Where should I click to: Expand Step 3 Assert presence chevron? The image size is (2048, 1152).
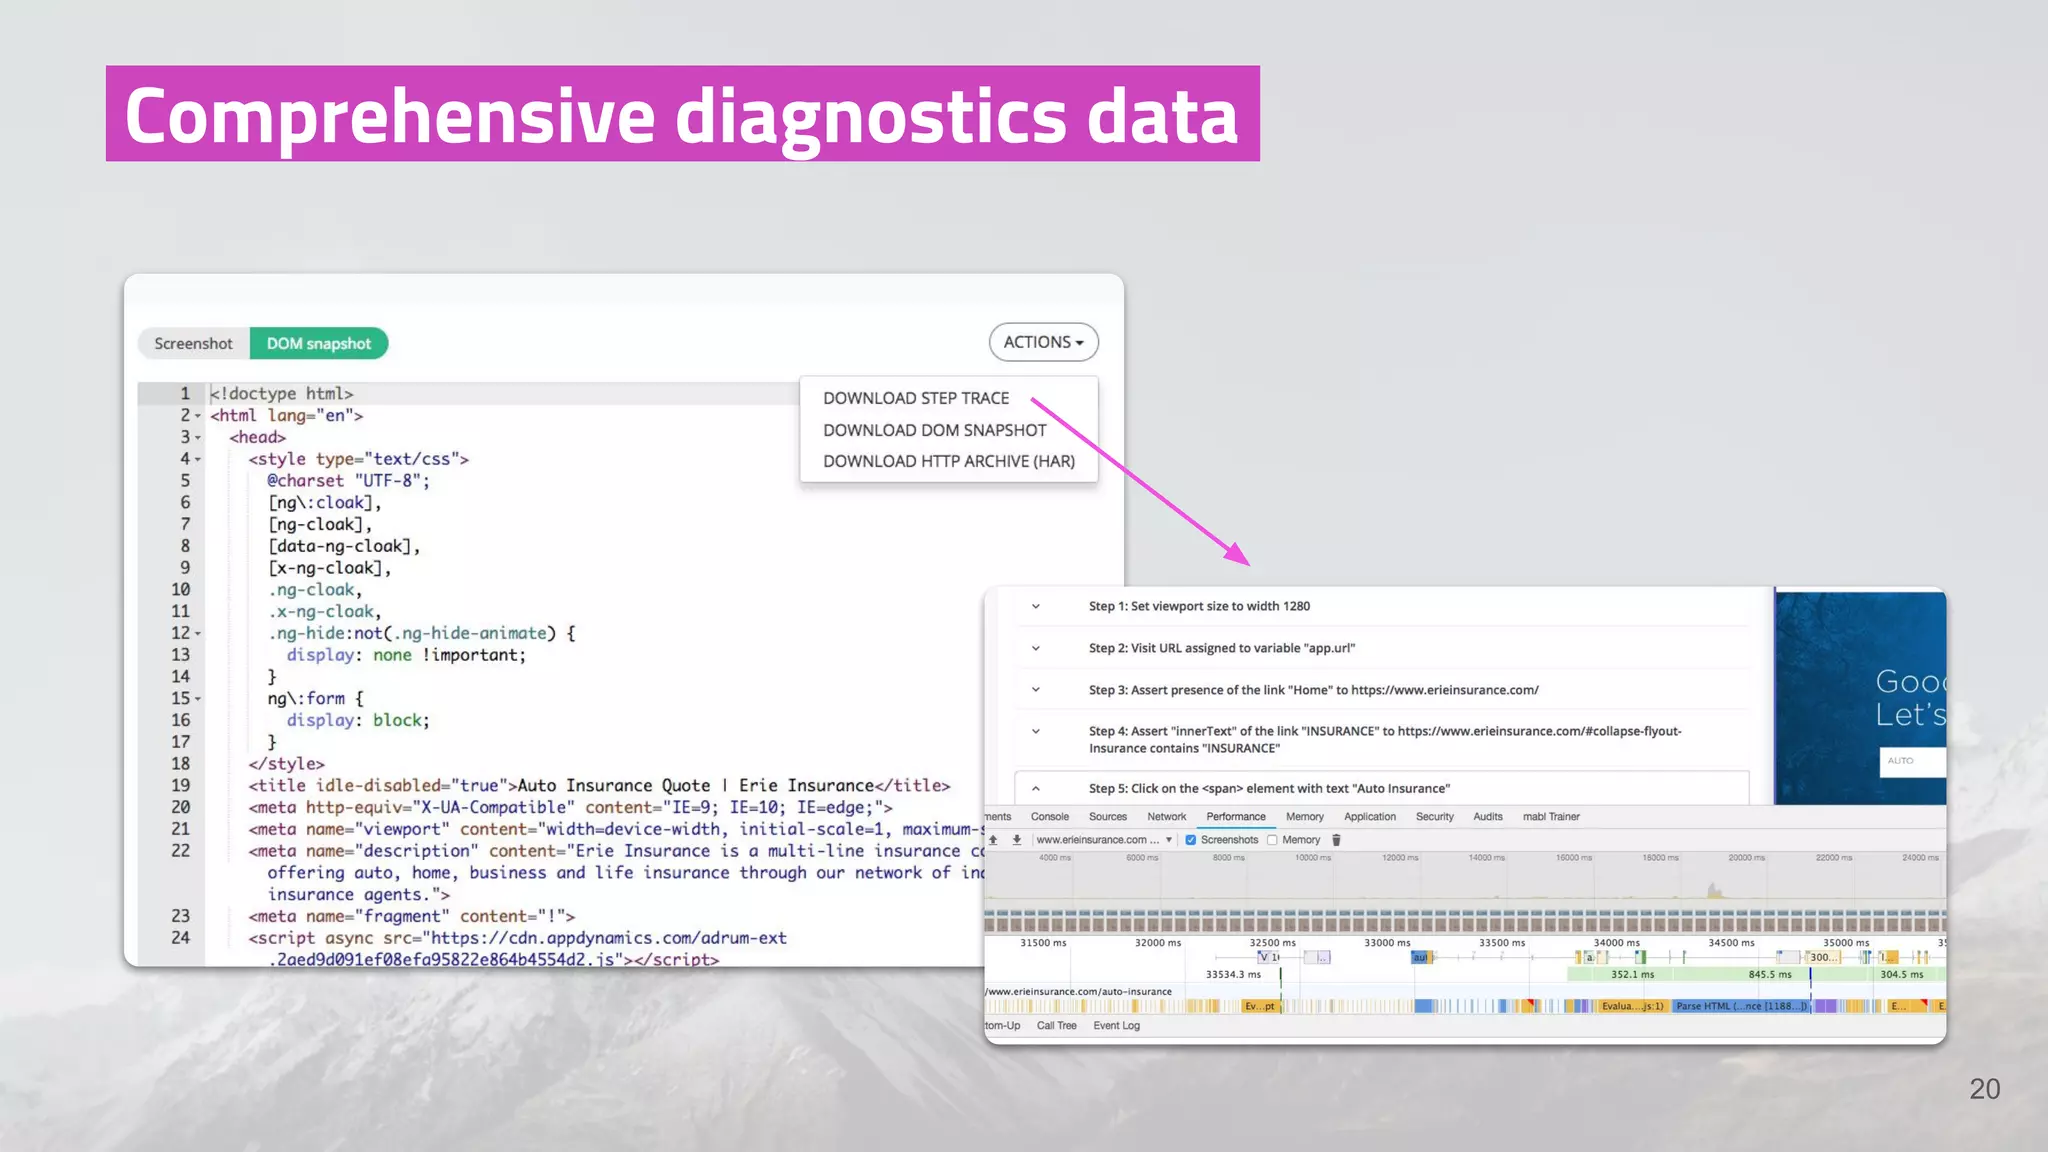point(1036,690)
